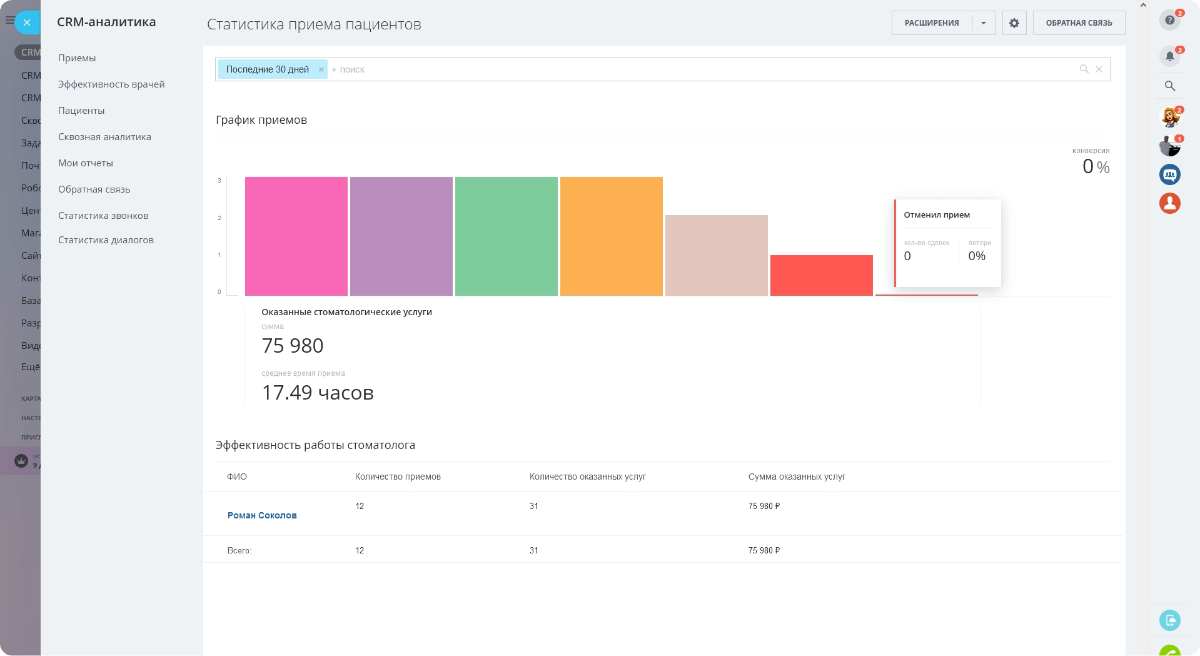Open Роман Соколов profile link
Screen dimensions: 1200x656
click(262, 515)
